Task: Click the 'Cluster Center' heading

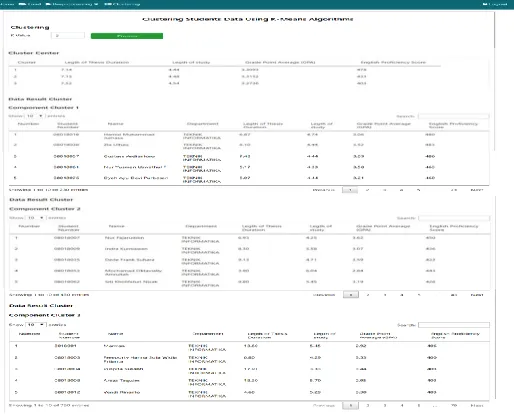Action: [x=34, y=53]
